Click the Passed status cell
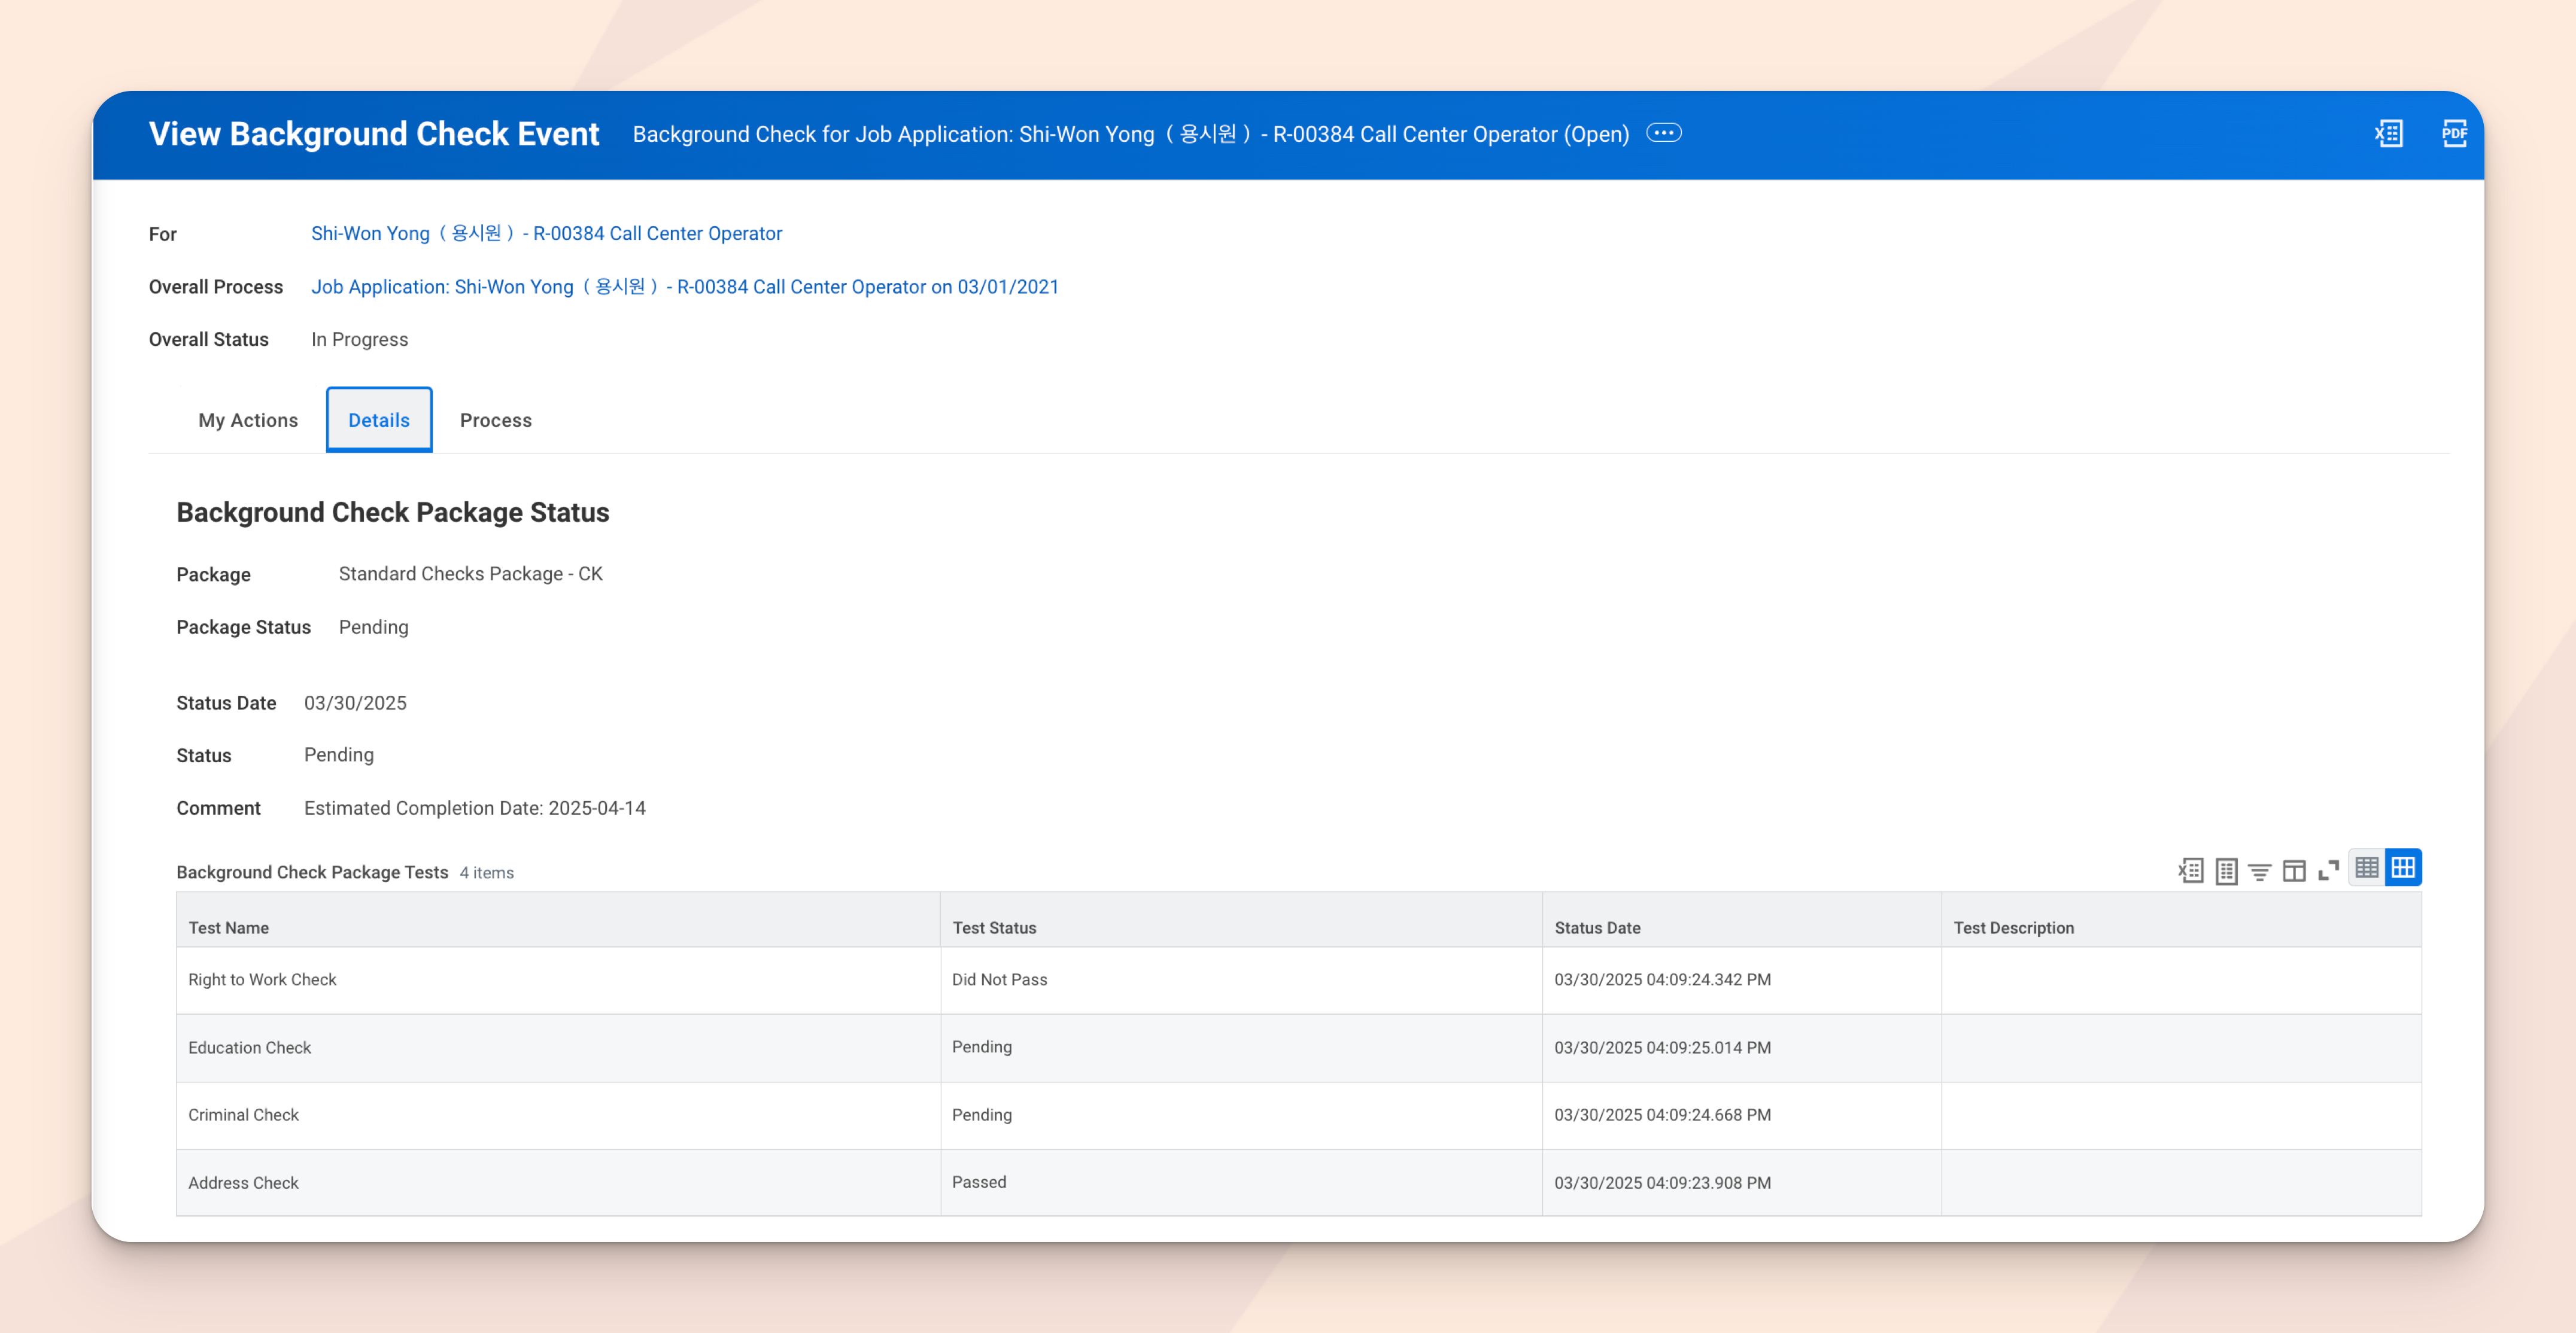Image resolution: width=2576 pixels, height=1333 pixels. (1241, 1182)
